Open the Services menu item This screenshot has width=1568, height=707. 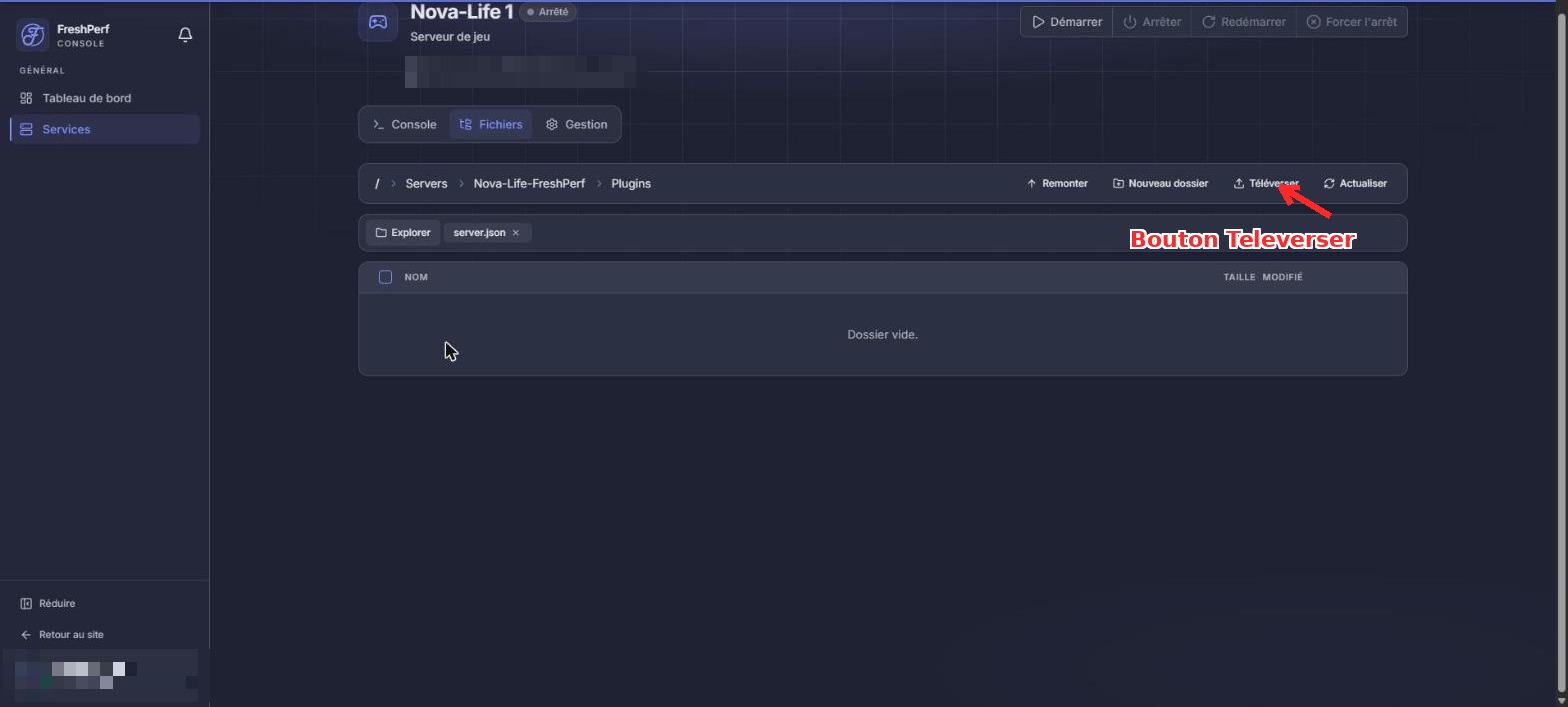(x=105, y=129)
